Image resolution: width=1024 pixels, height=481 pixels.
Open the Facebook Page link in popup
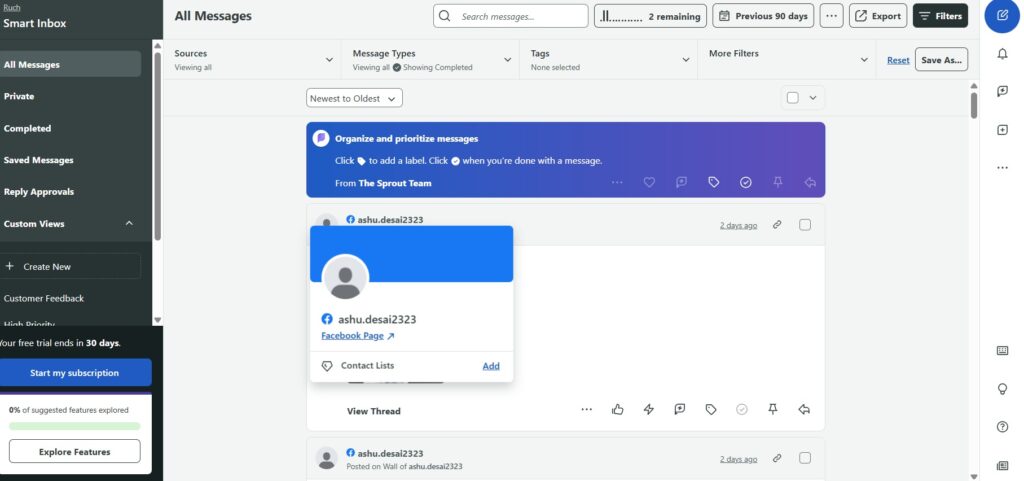358,335
